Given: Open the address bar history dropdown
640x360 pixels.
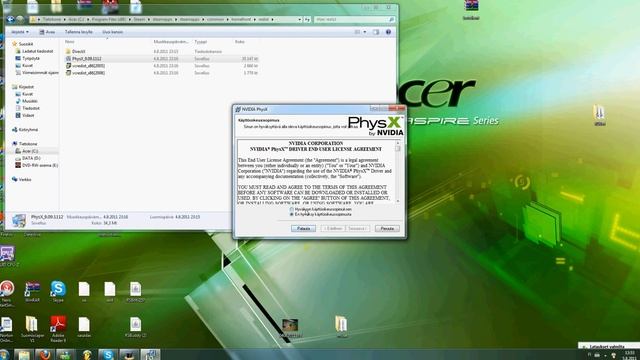Looking at the screenshot, I should [300, 19].
